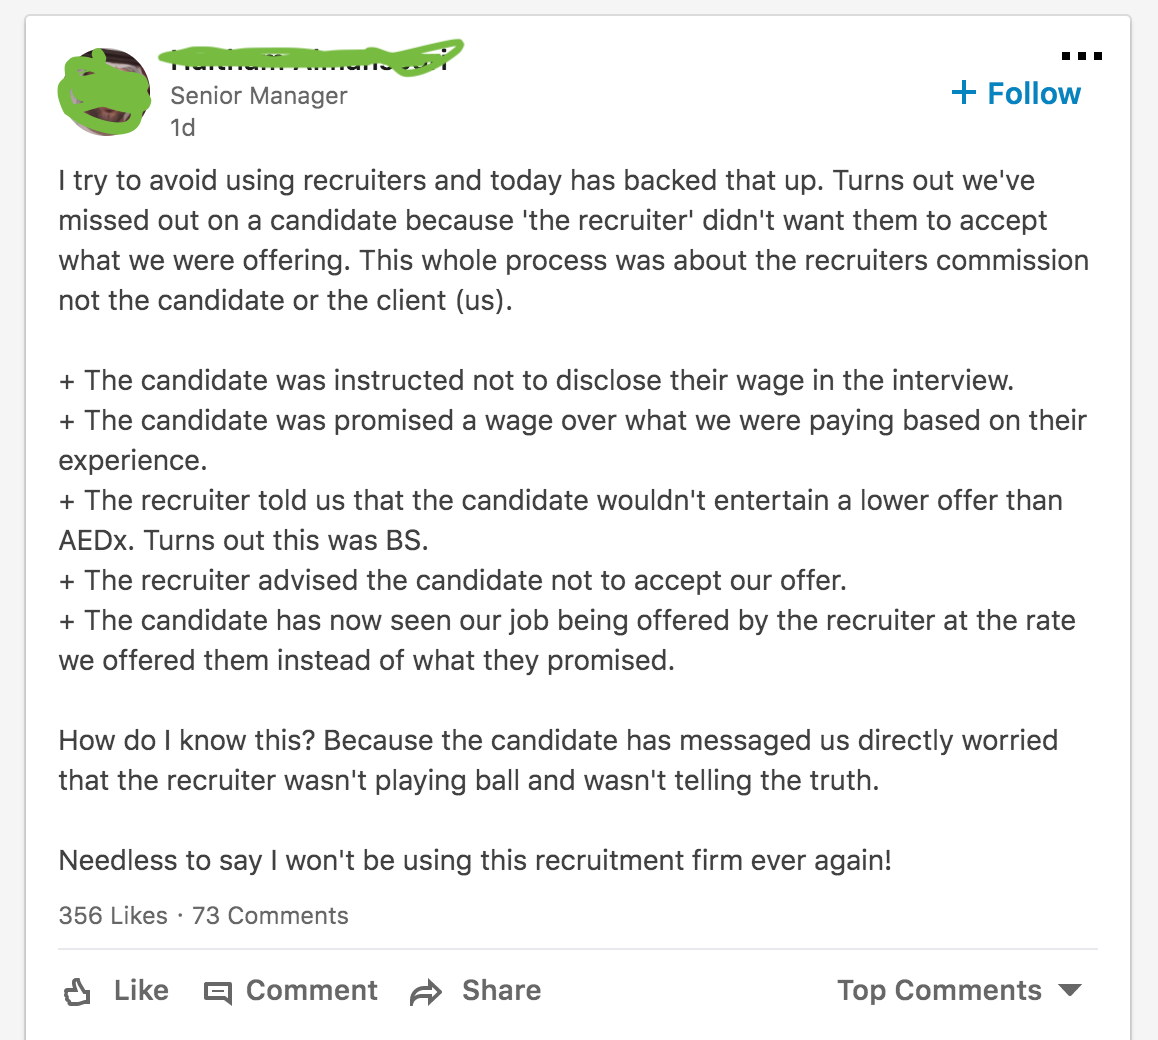Click the "Needless to say" closing sentence
The height and width of the screenshot is (1040, 1158).
(475, 860)
